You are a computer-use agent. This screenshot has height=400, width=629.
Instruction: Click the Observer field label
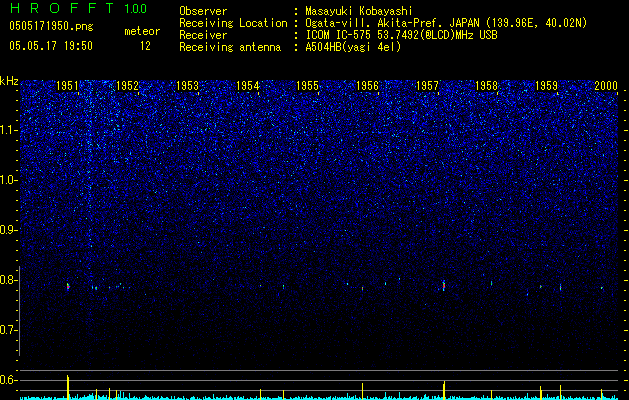203,11
